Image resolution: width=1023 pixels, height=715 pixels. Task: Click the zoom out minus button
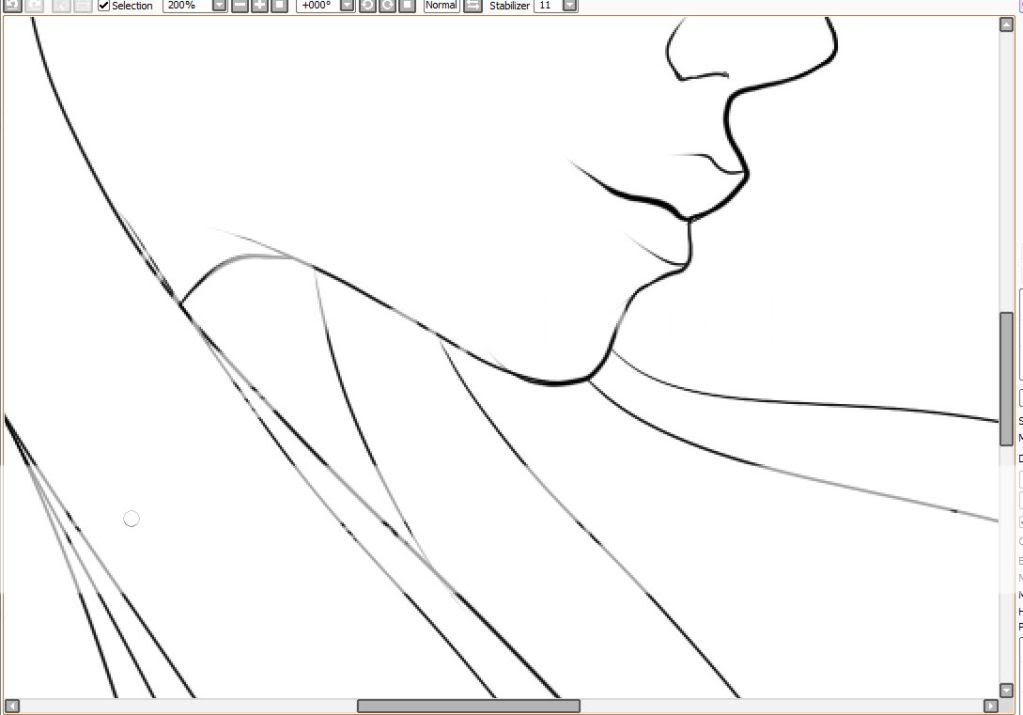click(x=240, y=5)
